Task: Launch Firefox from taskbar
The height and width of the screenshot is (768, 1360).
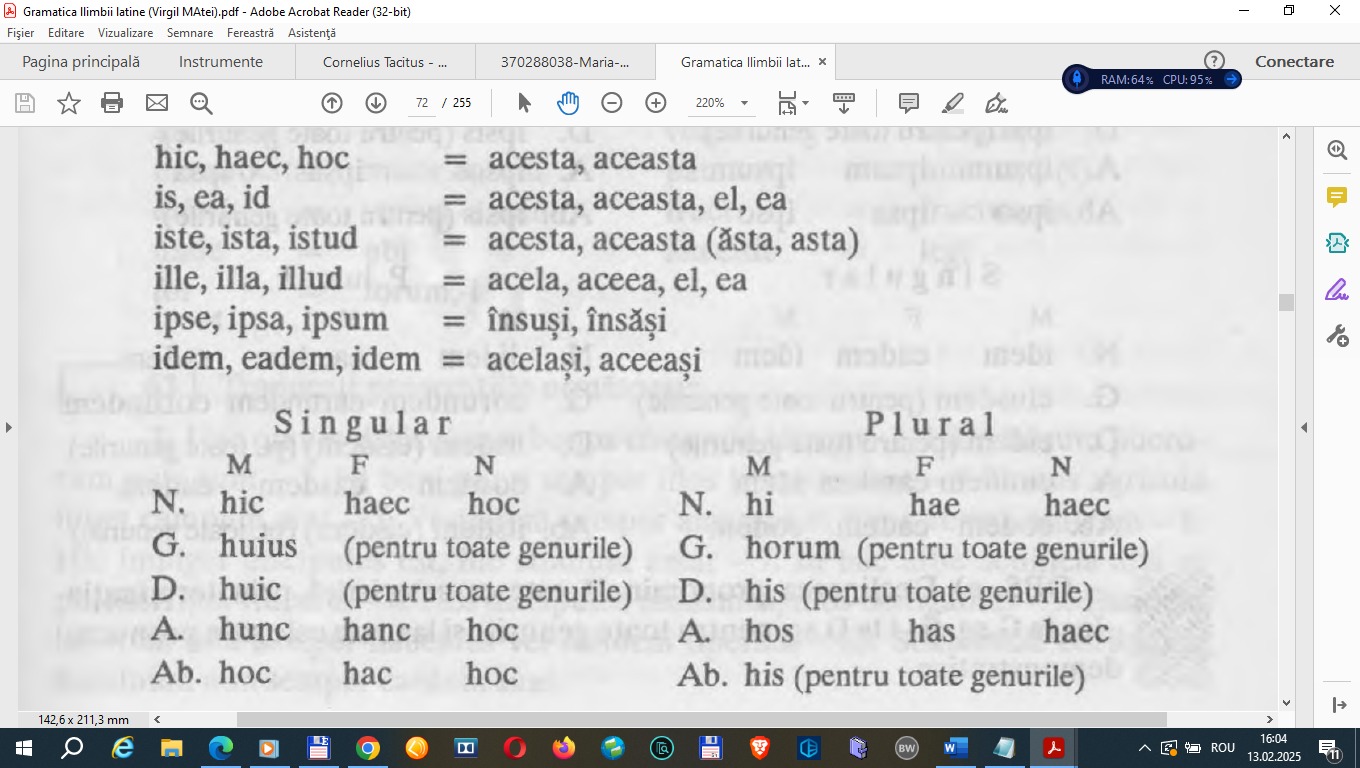Action: pos(563,748)
